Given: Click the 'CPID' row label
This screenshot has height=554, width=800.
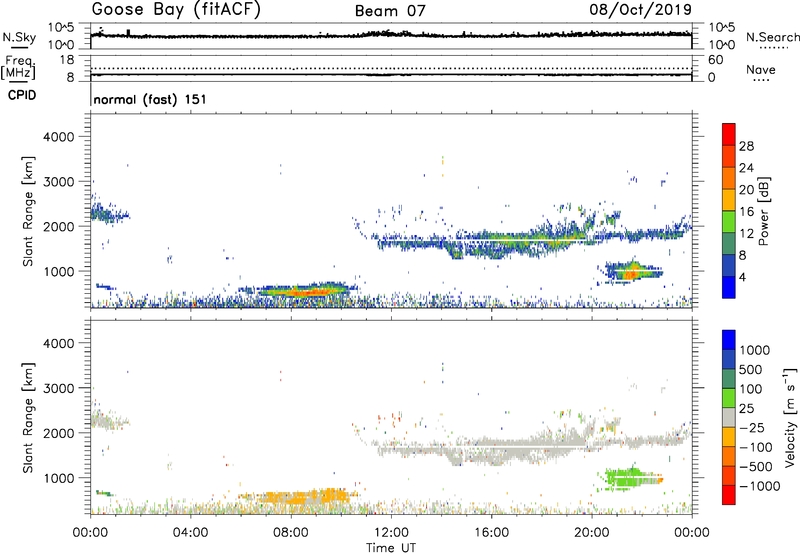Looking at the screenshot, I should [x=22, y=95].
